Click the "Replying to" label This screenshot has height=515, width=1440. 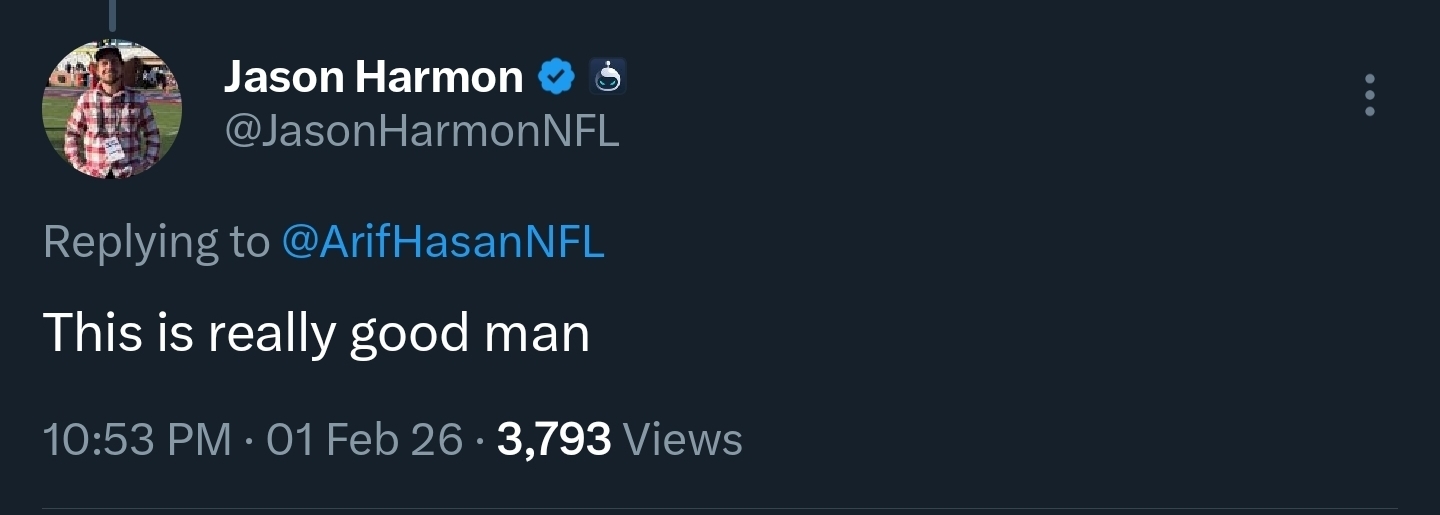pos(156,242)
